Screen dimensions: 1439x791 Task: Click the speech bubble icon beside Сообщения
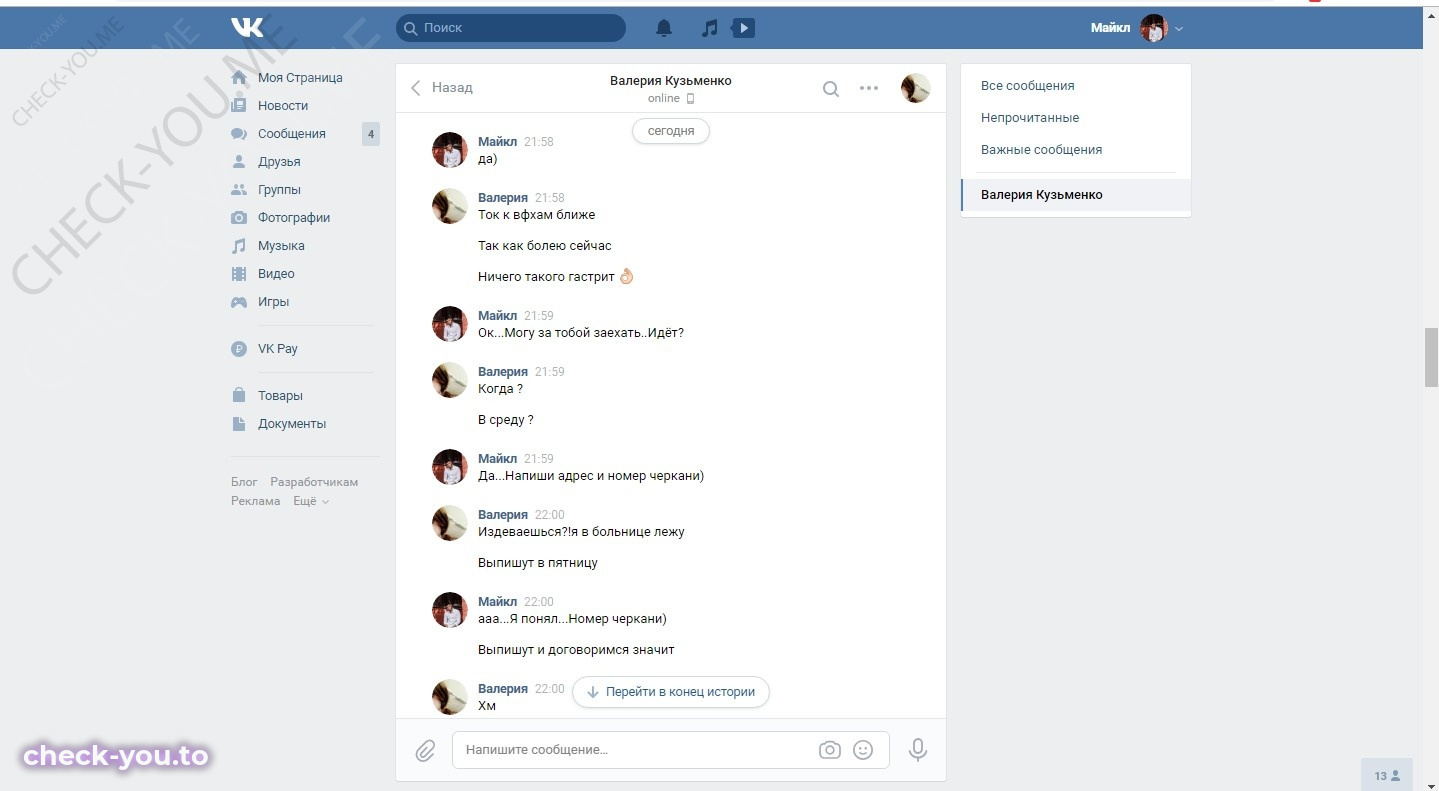[x=239, y=134]
